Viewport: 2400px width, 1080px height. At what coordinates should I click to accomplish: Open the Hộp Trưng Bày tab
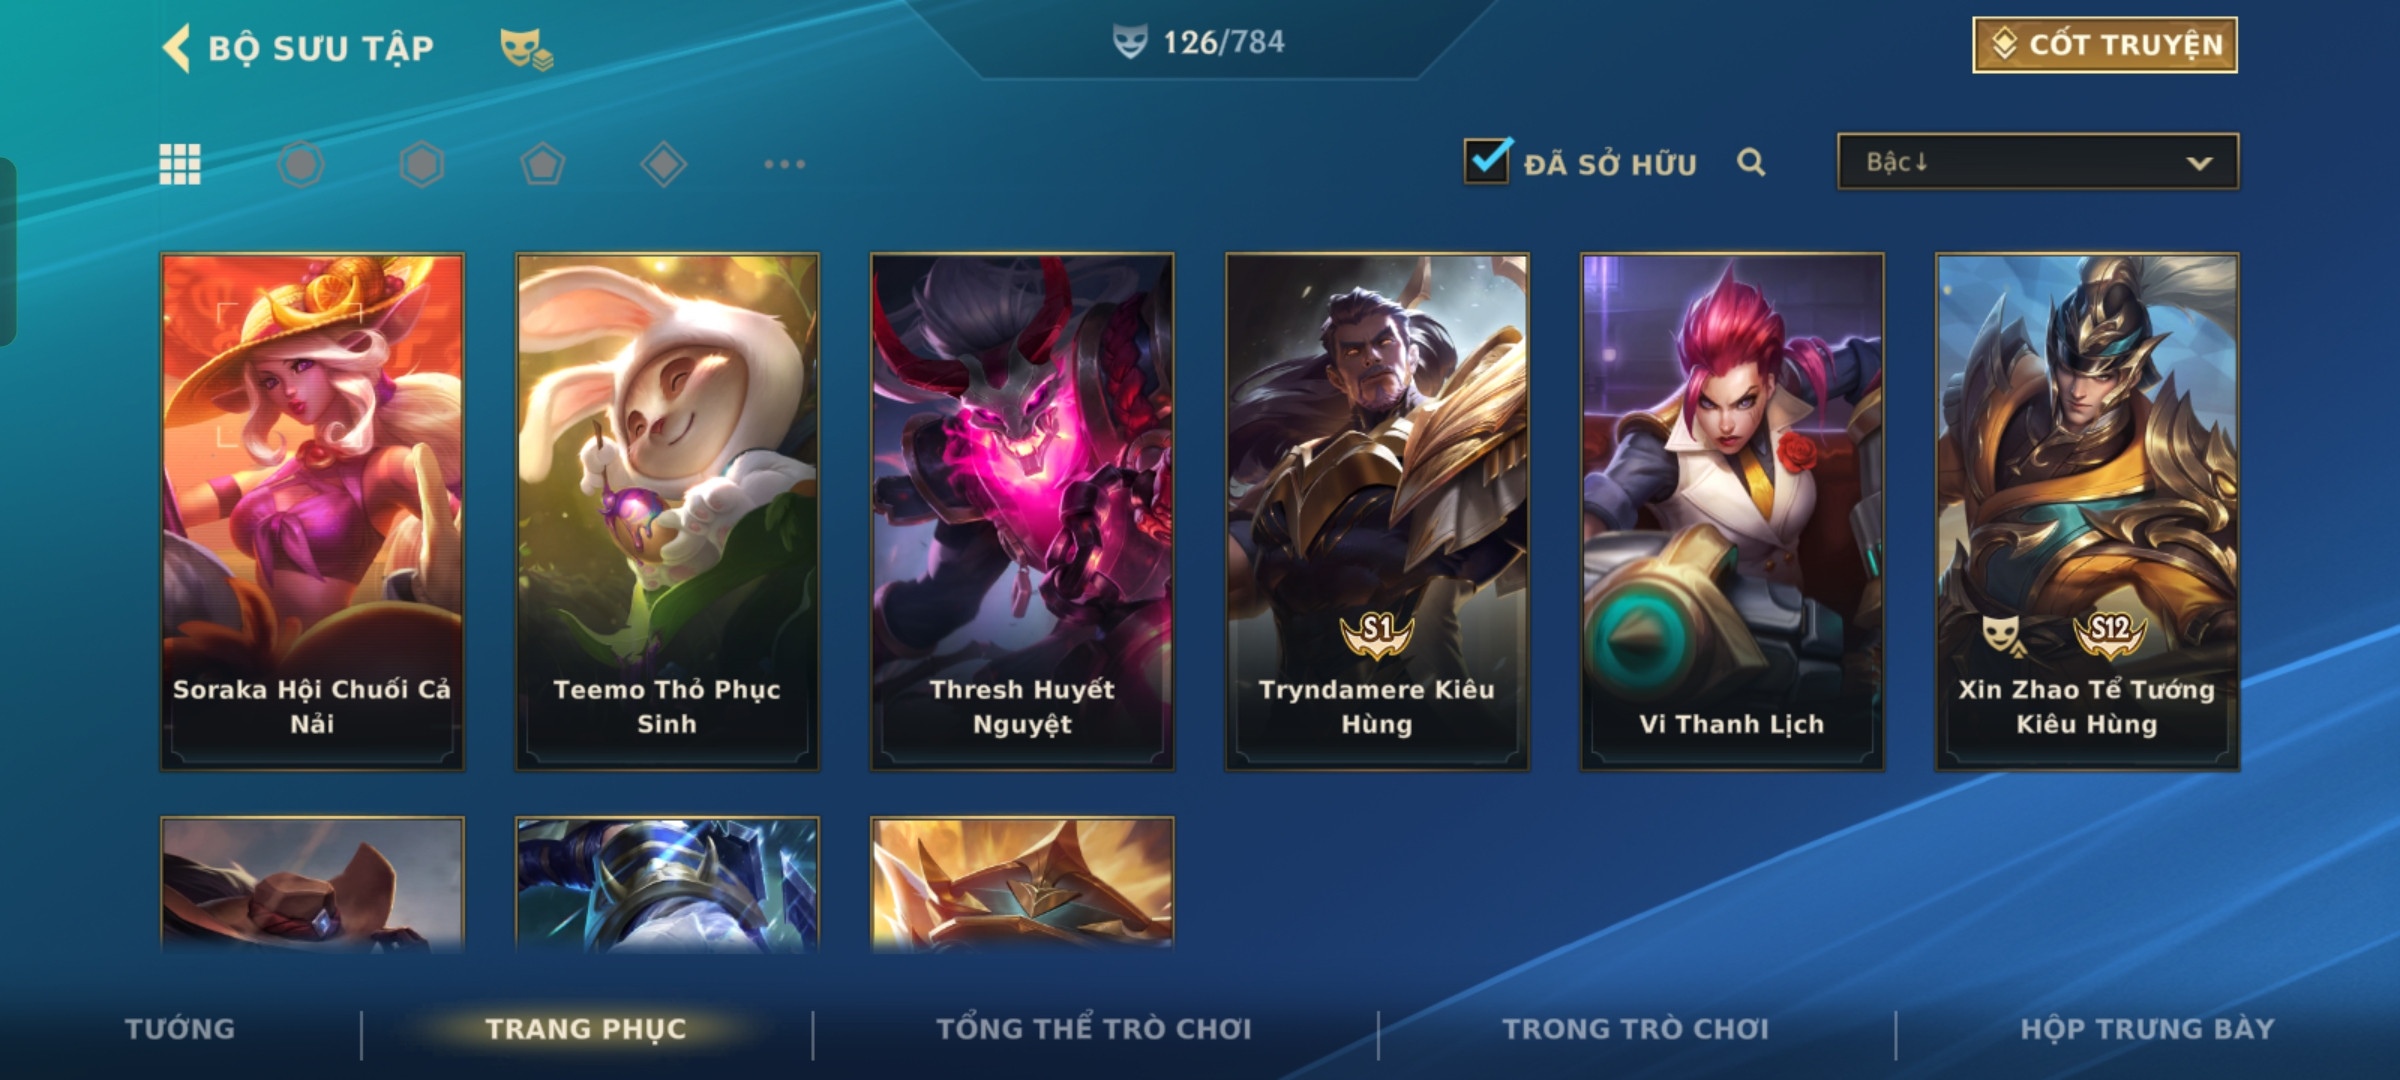click(x=2148, y=1029)
